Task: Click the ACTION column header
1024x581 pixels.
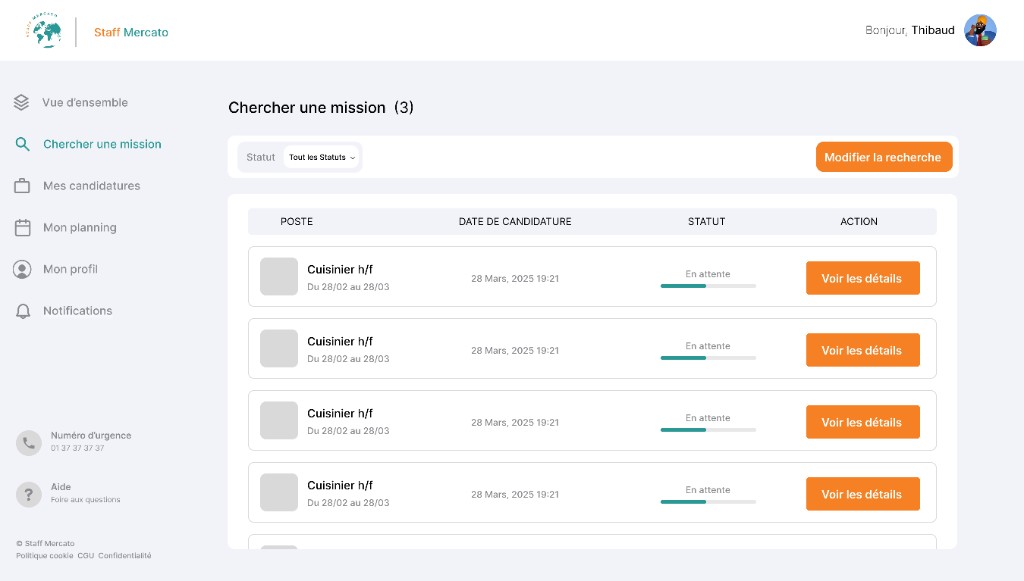Action: click(x=859, y=221)
